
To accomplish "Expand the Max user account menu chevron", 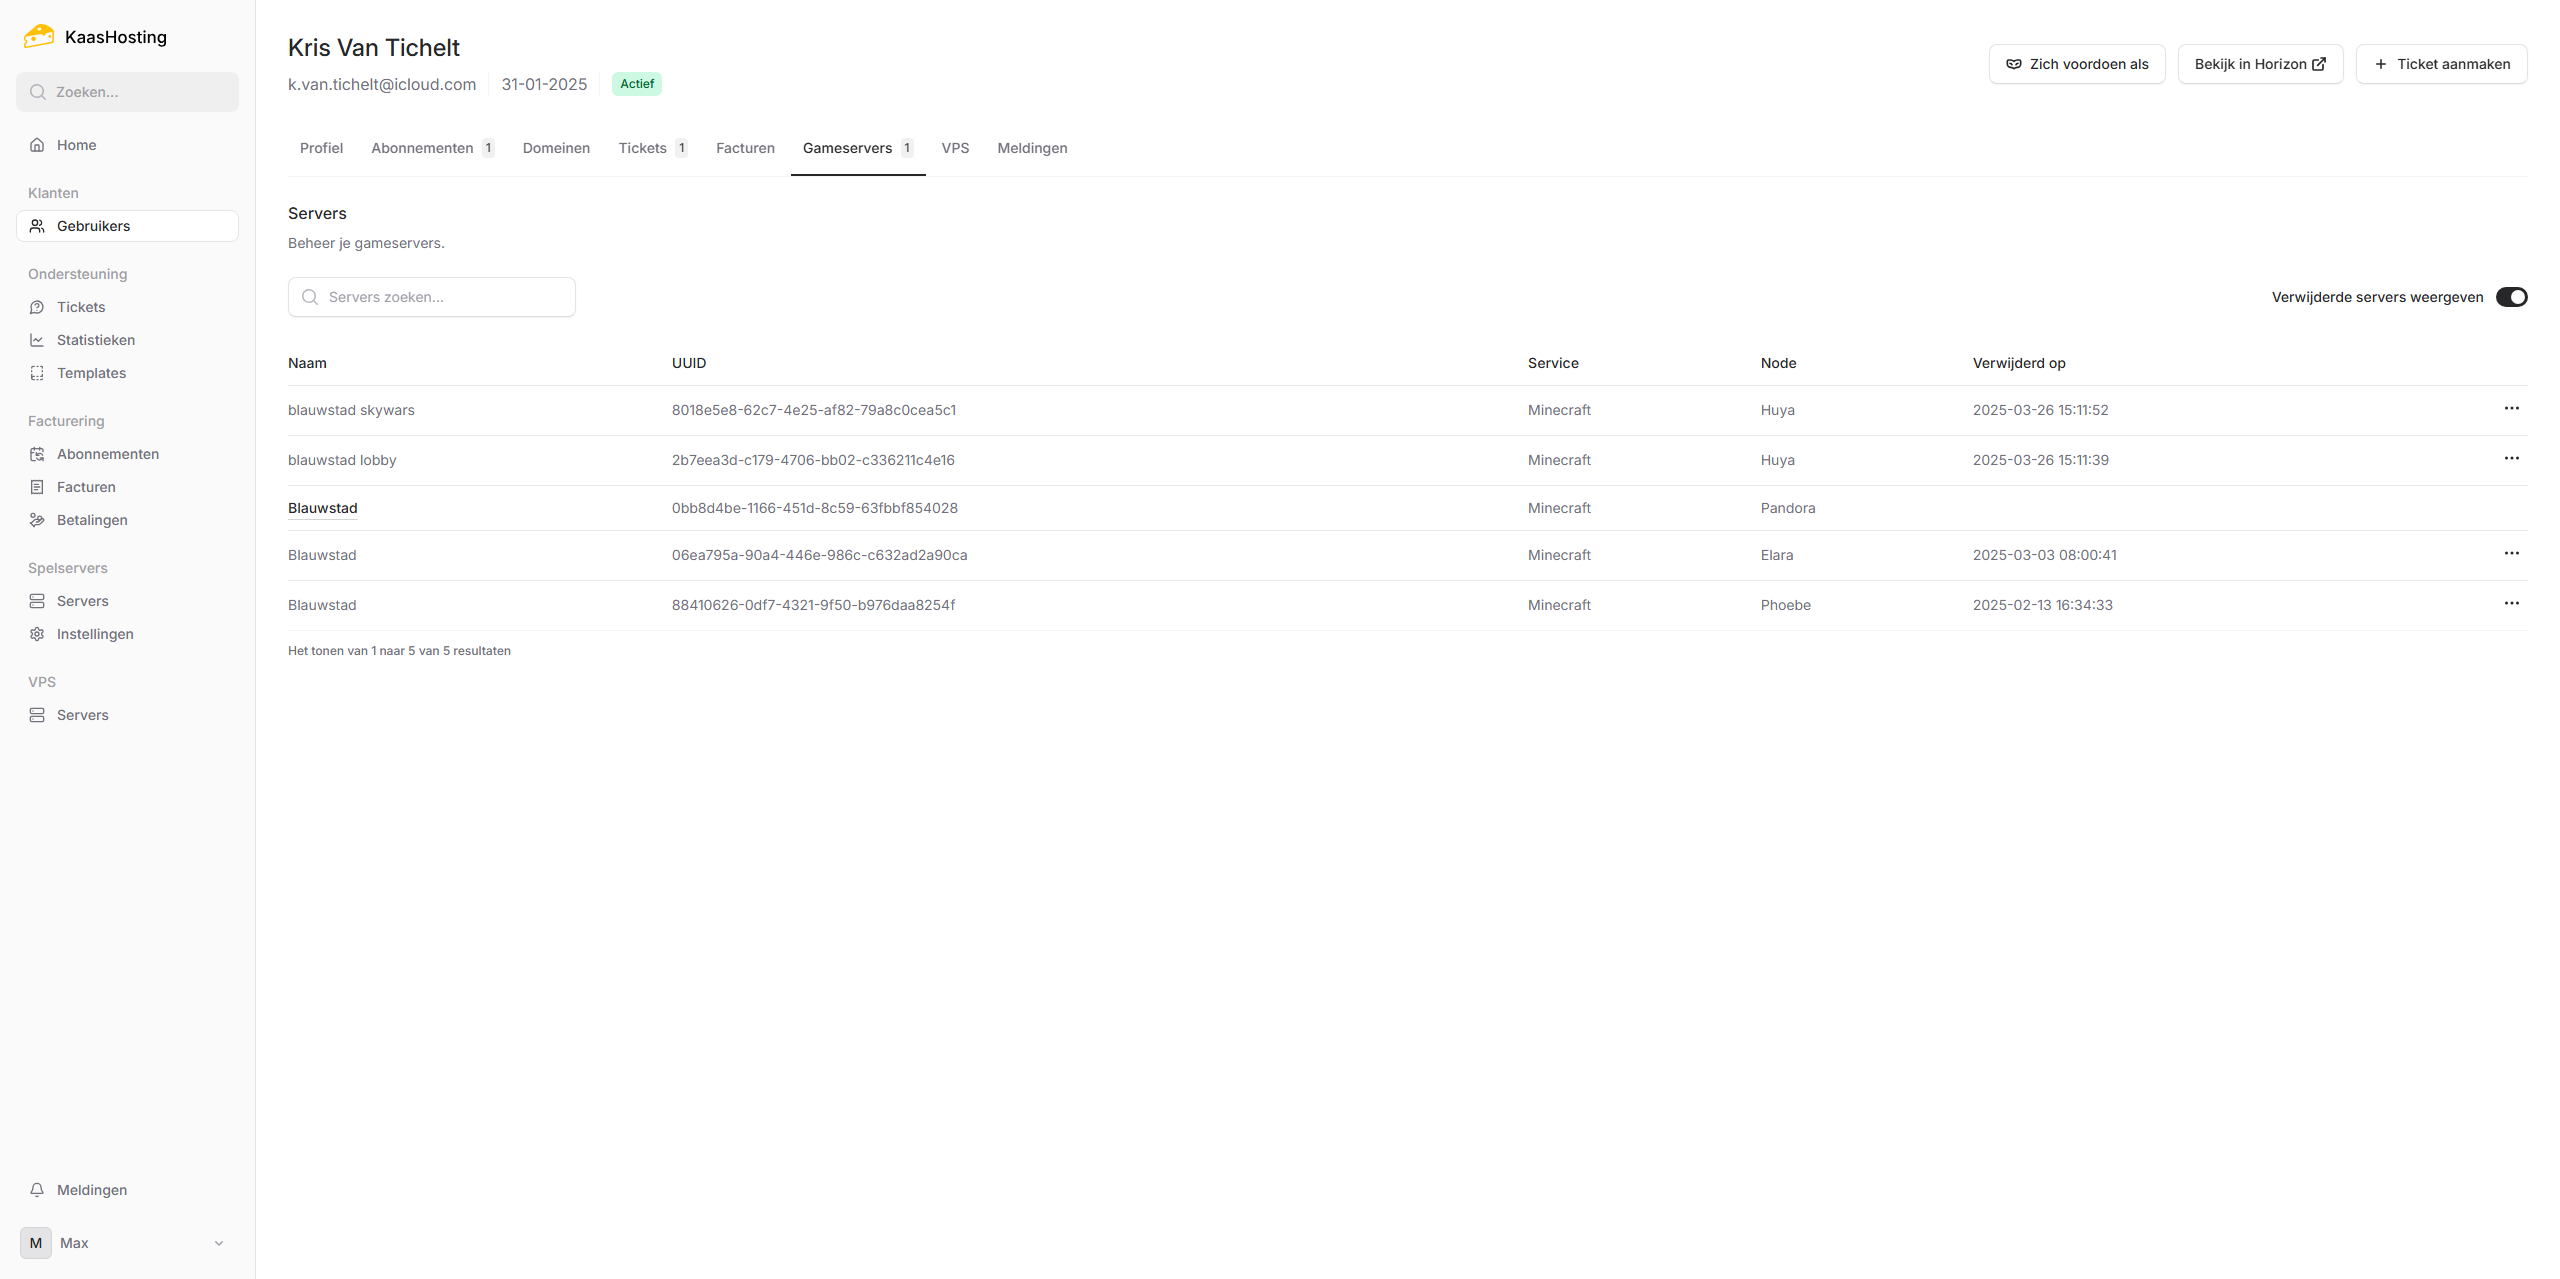I will pos(219,1243).
